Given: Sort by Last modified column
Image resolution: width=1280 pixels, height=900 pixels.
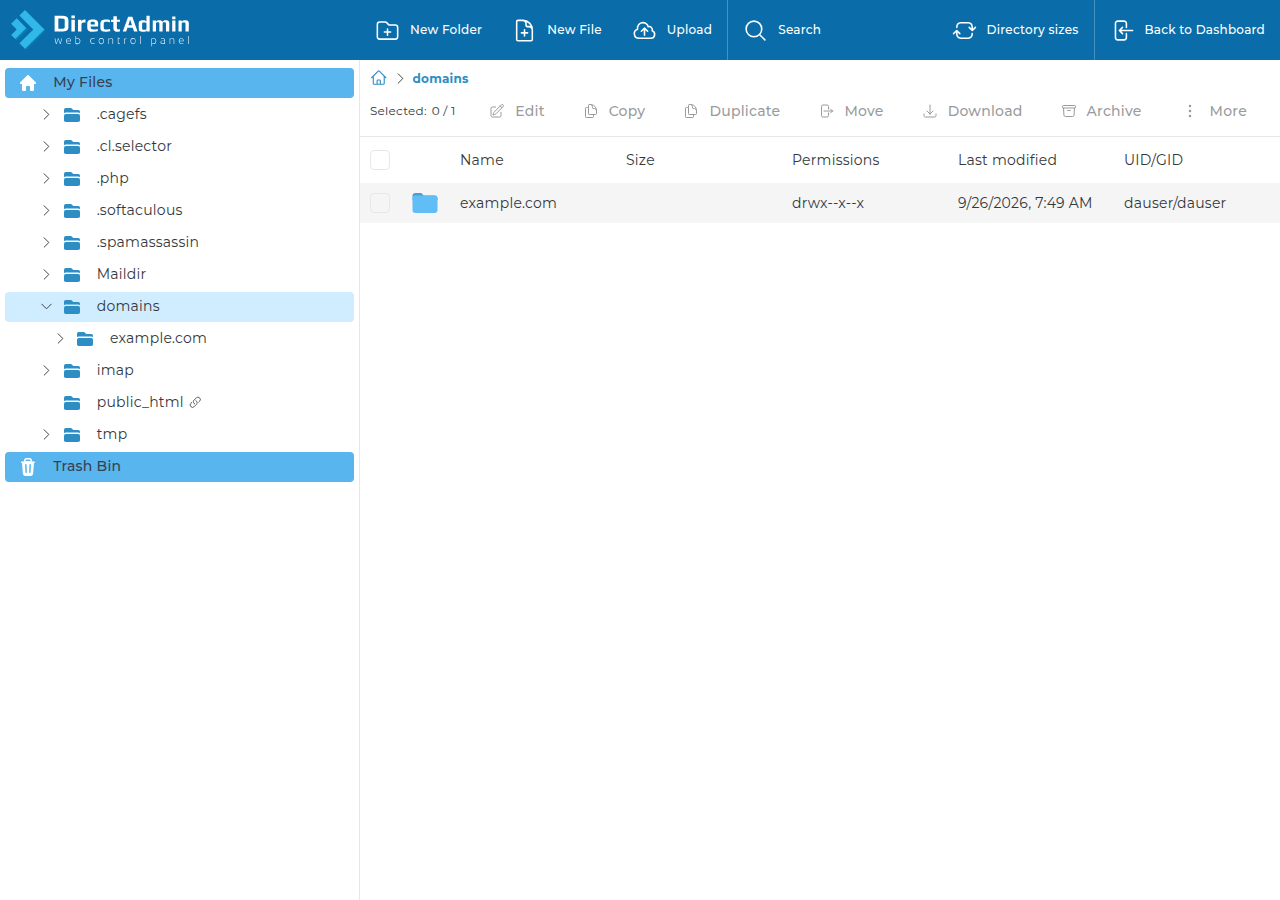Looking at the screenshot, I should click(x=1007, y=160).
